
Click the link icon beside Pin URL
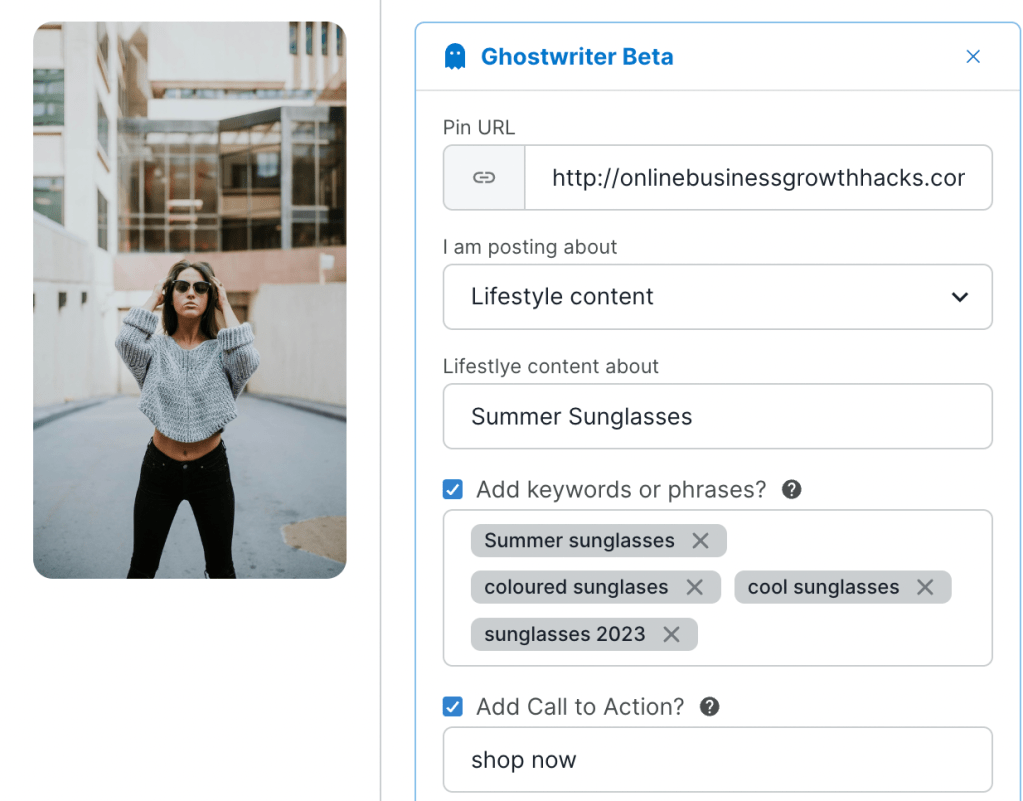click(484, 178)
